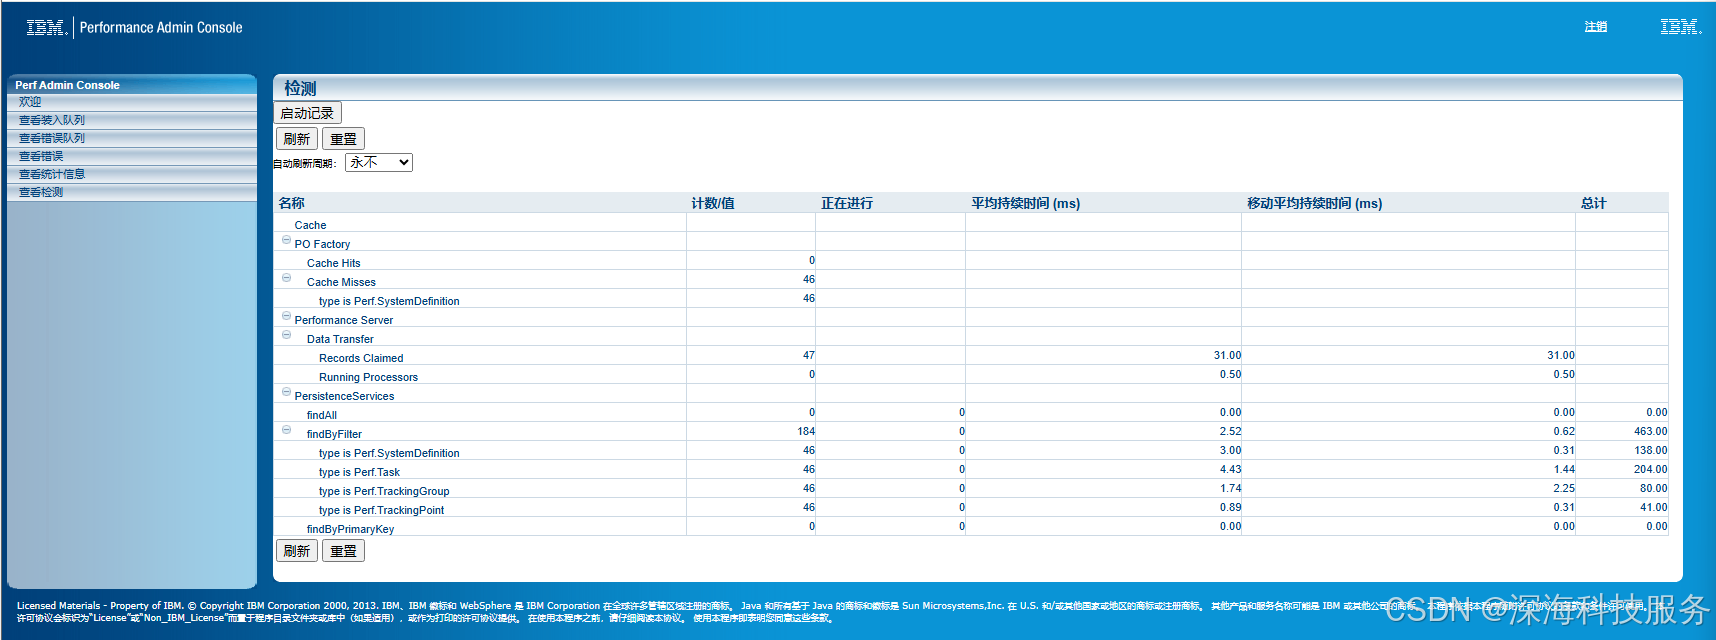The height and width of the screenshot is (640, 1716).
Task: Click the 检测 panel title
Action: click(x=300, y=88)
